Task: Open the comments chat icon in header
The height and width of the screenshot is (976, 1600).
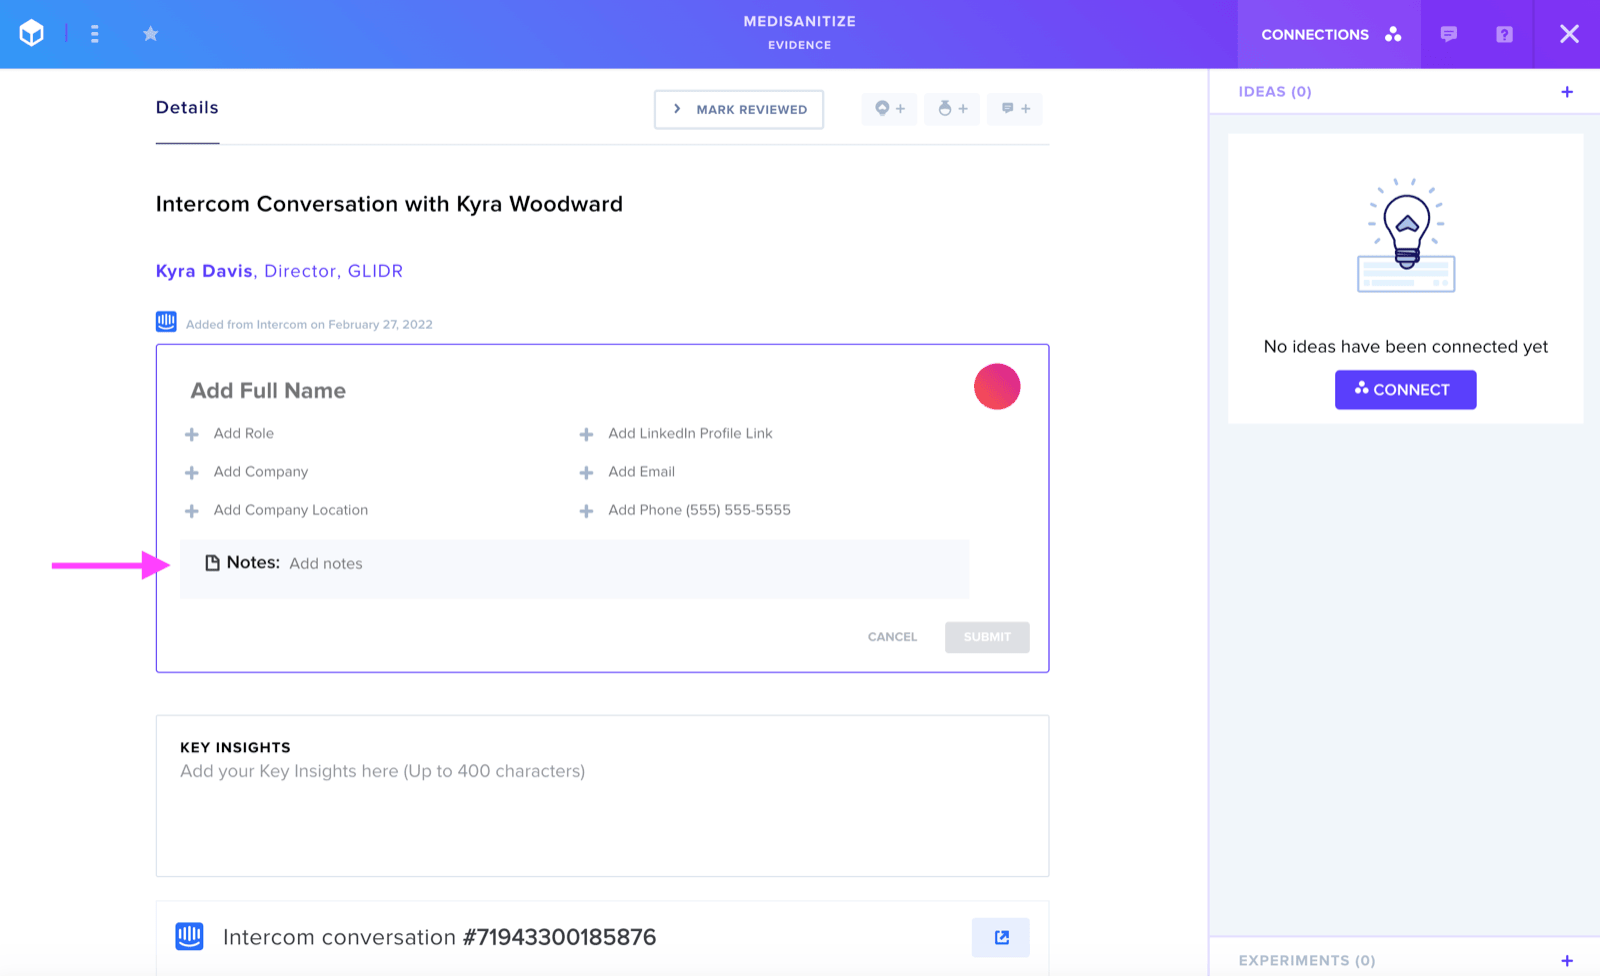Action: click(x=1448, y=34)
